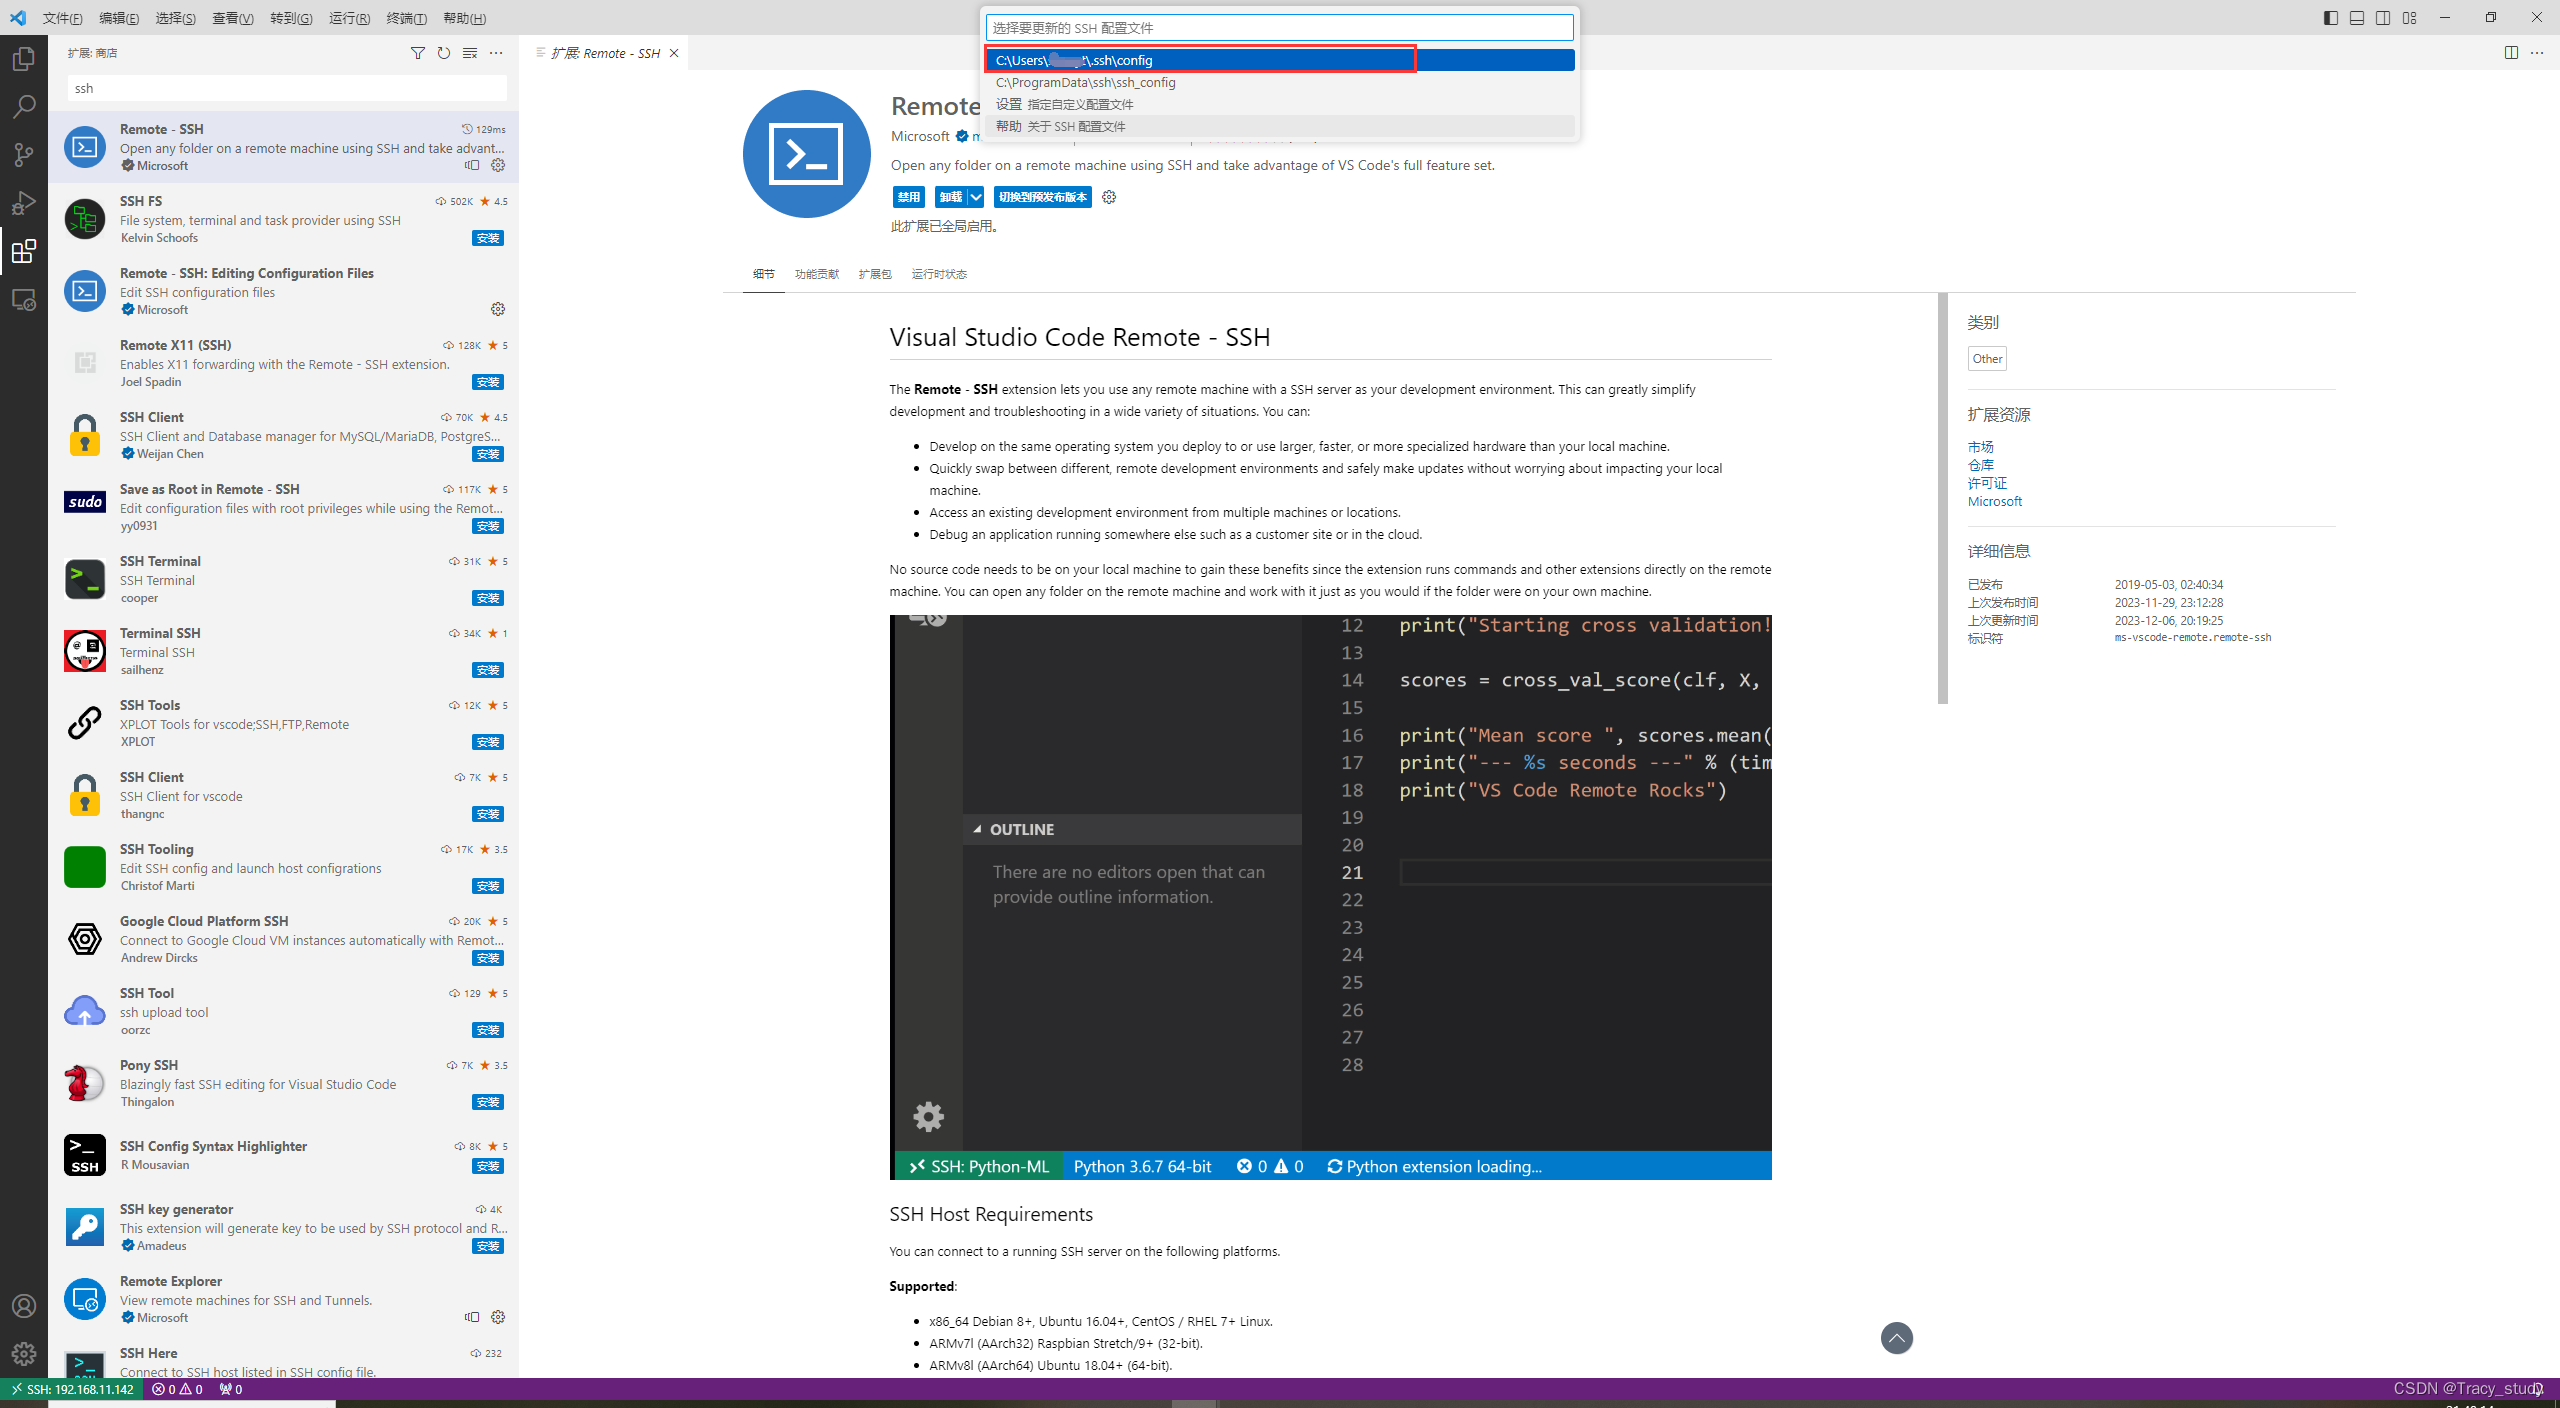Viewport: 2560px width, 1408px height.
Task: Select SSH FS extension icon
Action: pyautogui.click(x=83, y=218)
